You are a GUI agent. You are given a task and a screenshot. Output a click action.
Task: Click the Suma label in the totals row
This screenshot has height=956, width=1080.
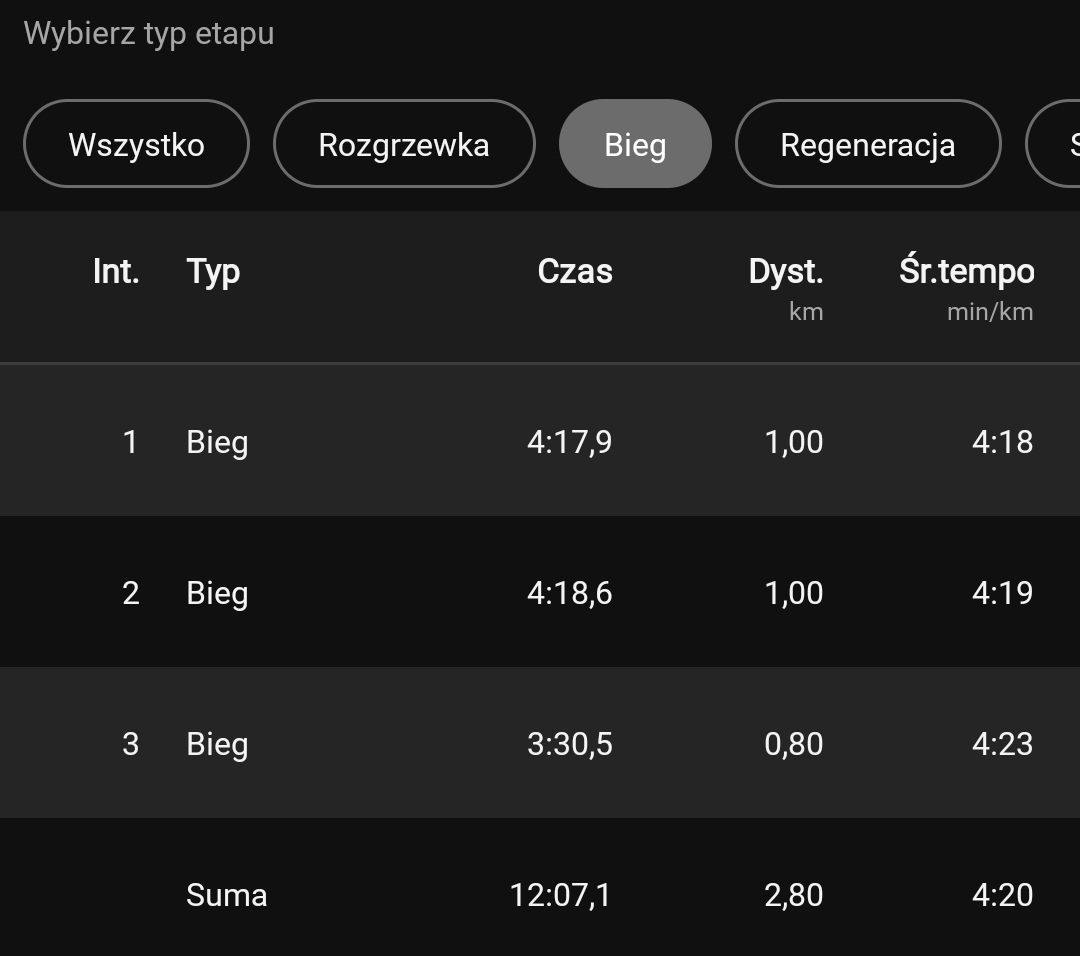[x=227, y=895]
